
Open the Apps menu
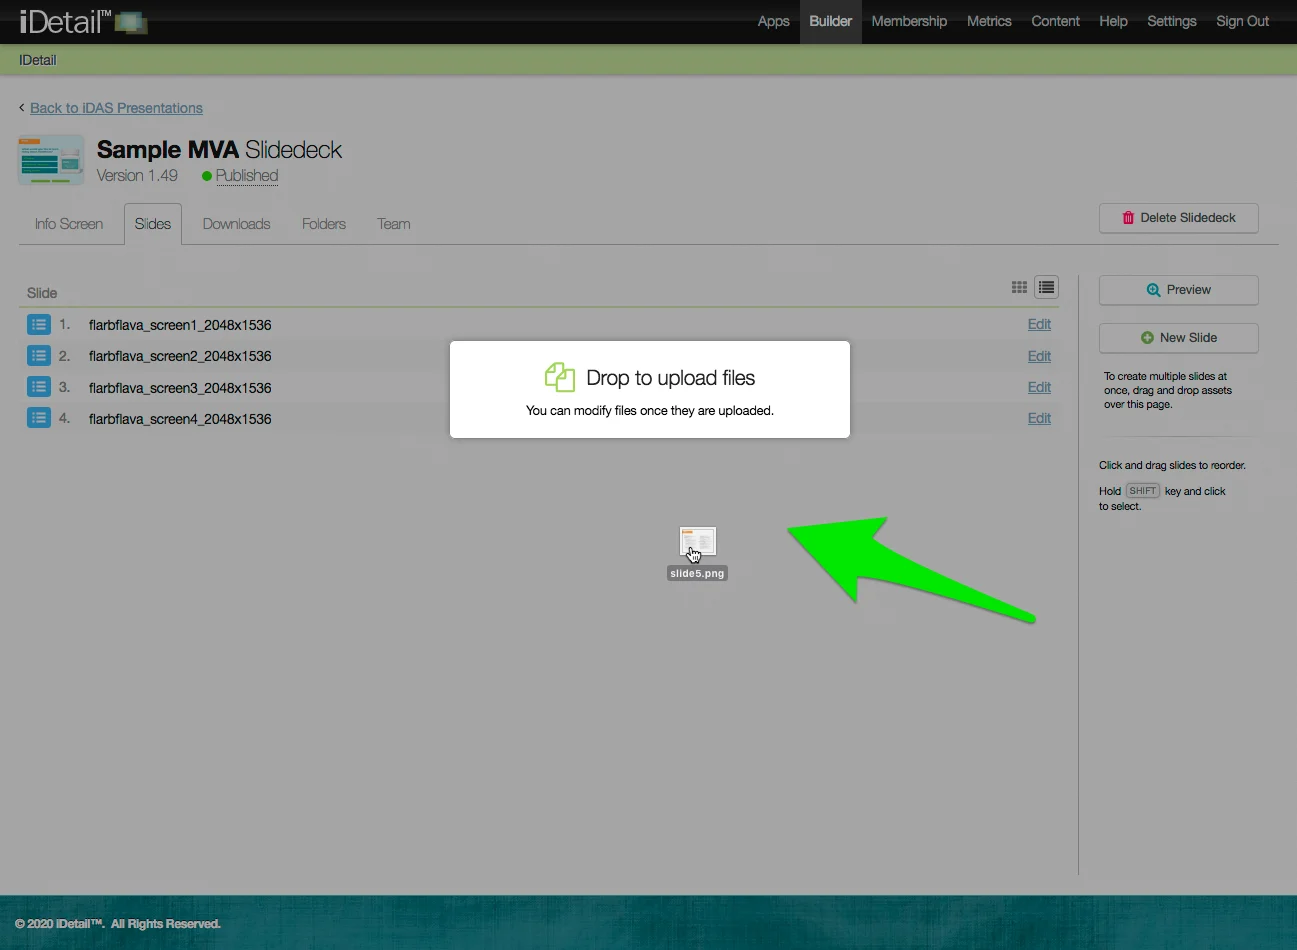(x=773, y=21)
